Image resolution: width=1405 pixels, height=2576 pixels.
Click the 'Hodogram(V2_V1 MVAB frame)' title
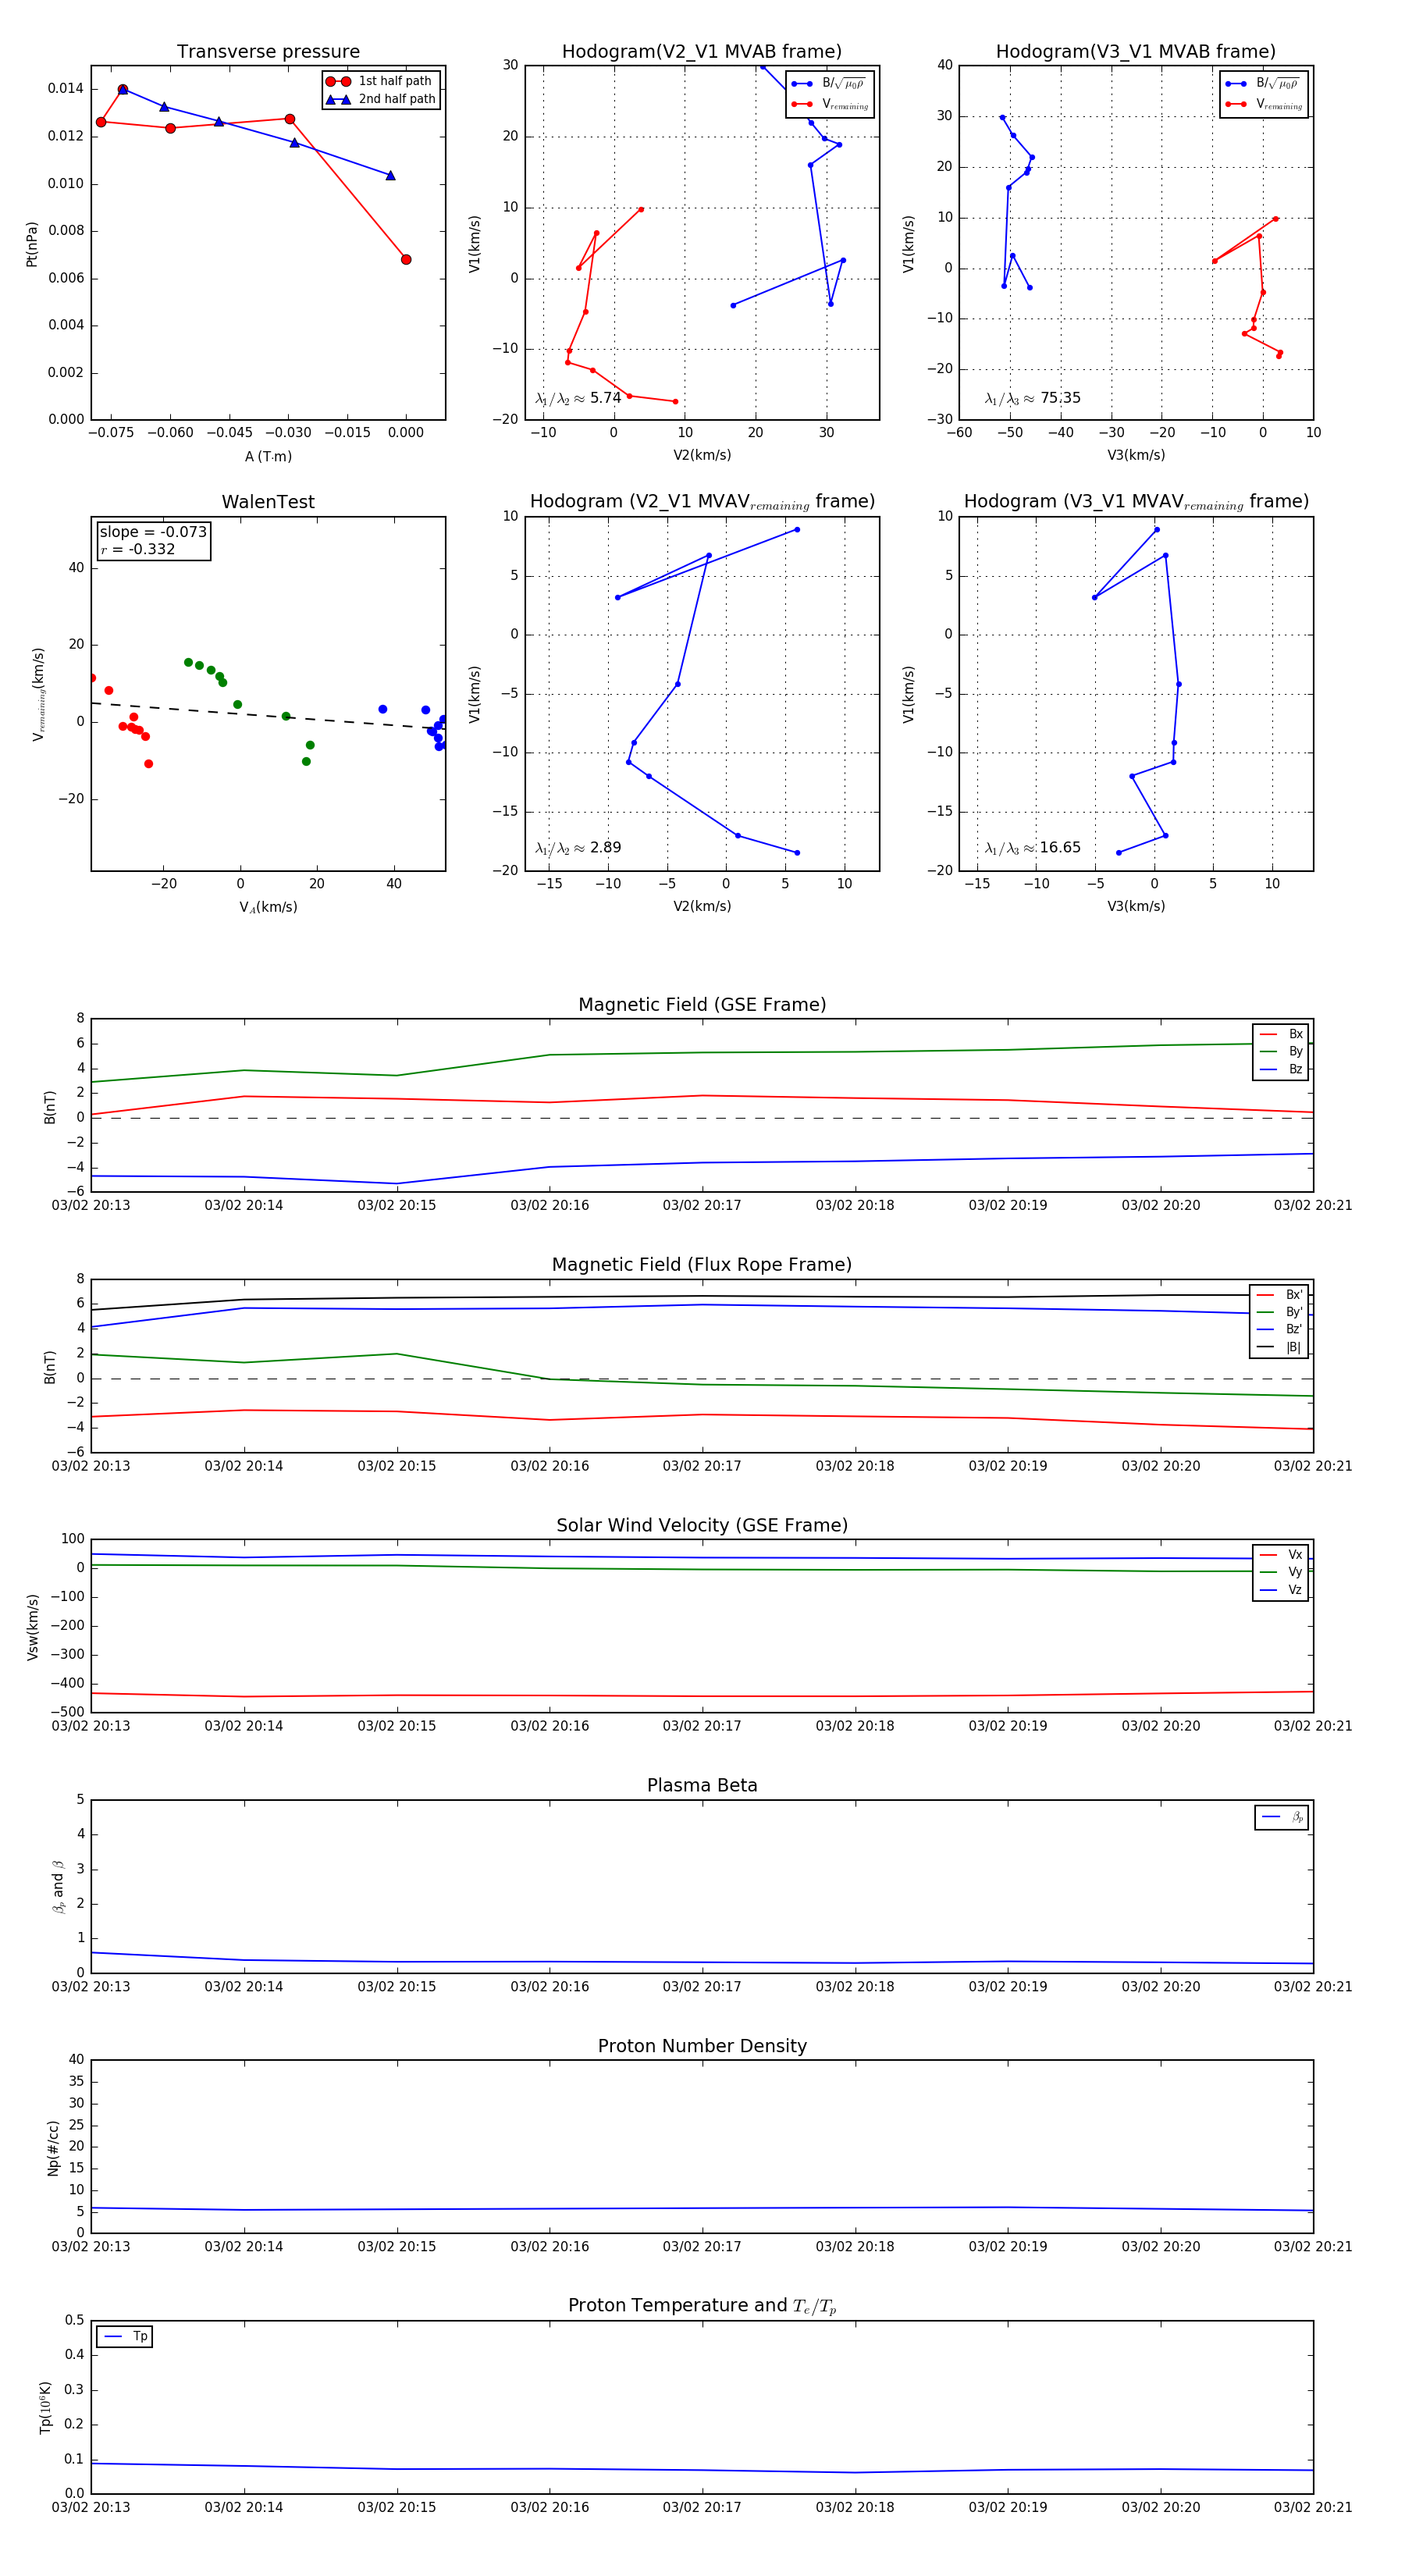702,52
